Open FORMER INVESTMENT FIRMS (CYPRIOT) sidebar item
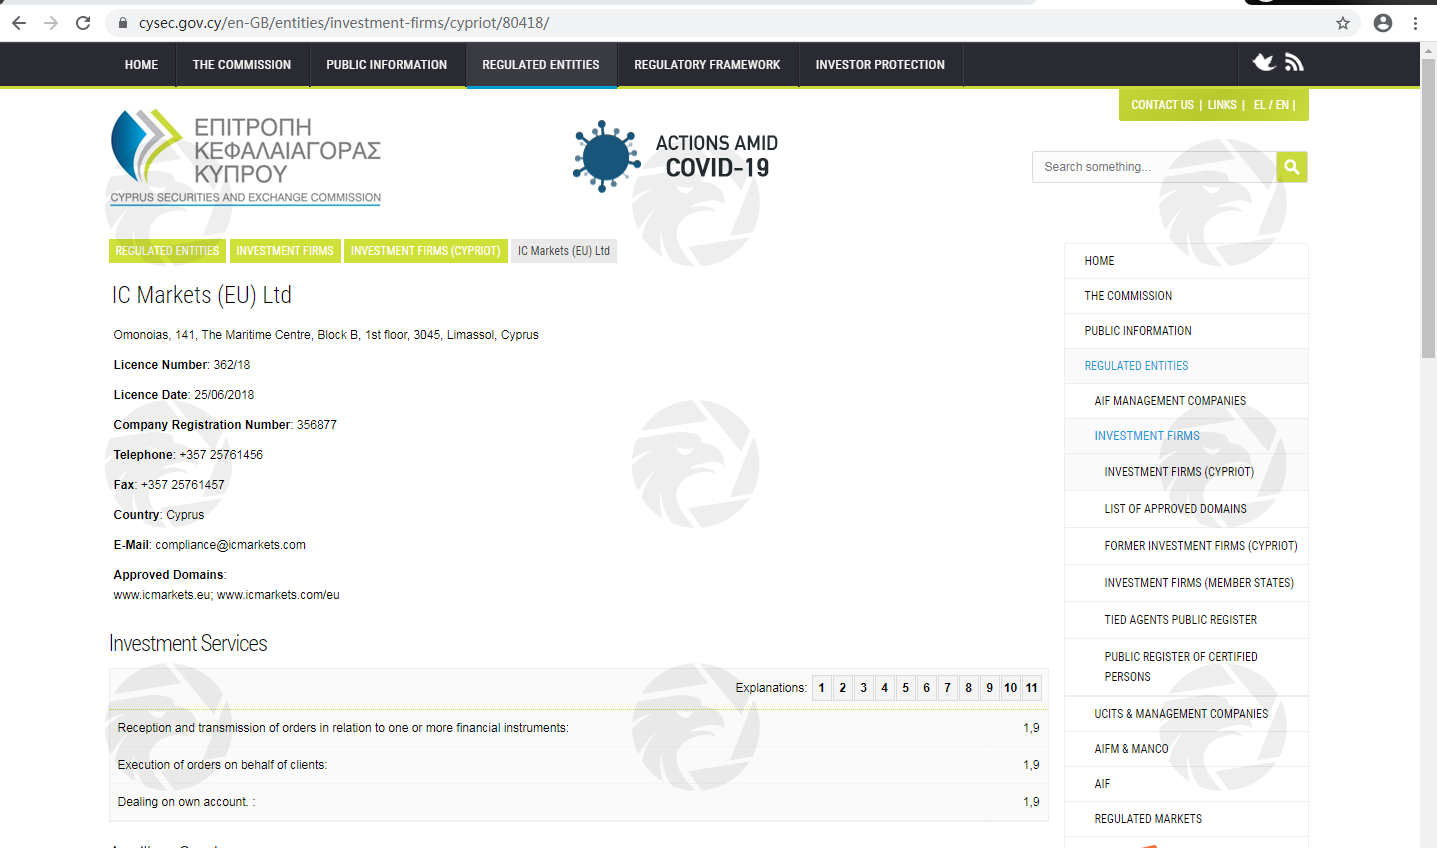This screenshot has width=1437, height=848. (x=1186, y=546)
